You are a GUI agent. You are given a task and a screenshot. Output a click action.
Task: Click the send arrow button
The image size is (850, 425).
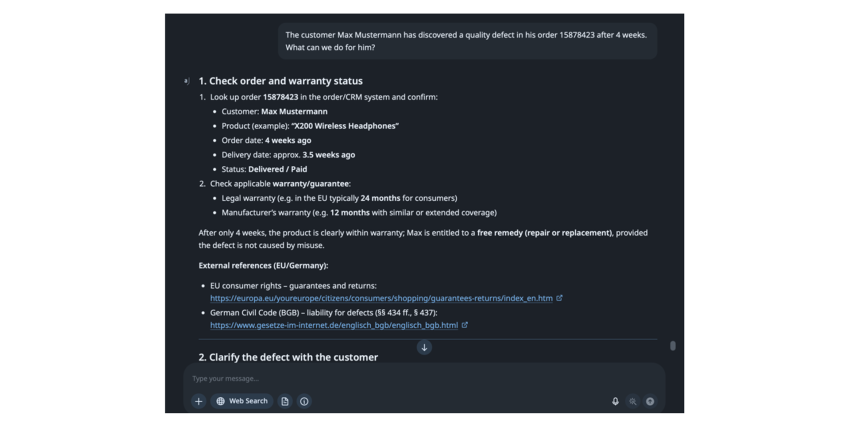coord(650,401)
